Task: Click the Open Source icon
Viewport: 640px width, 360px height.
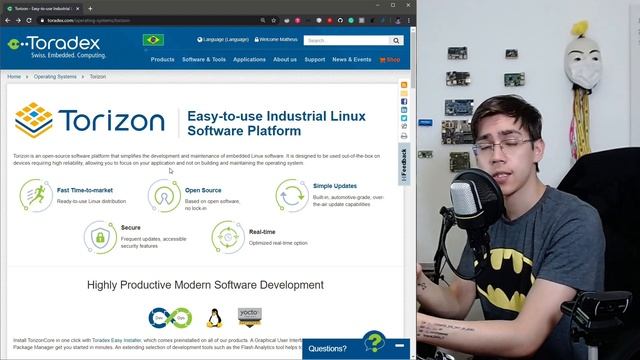Action: (164, 196)
